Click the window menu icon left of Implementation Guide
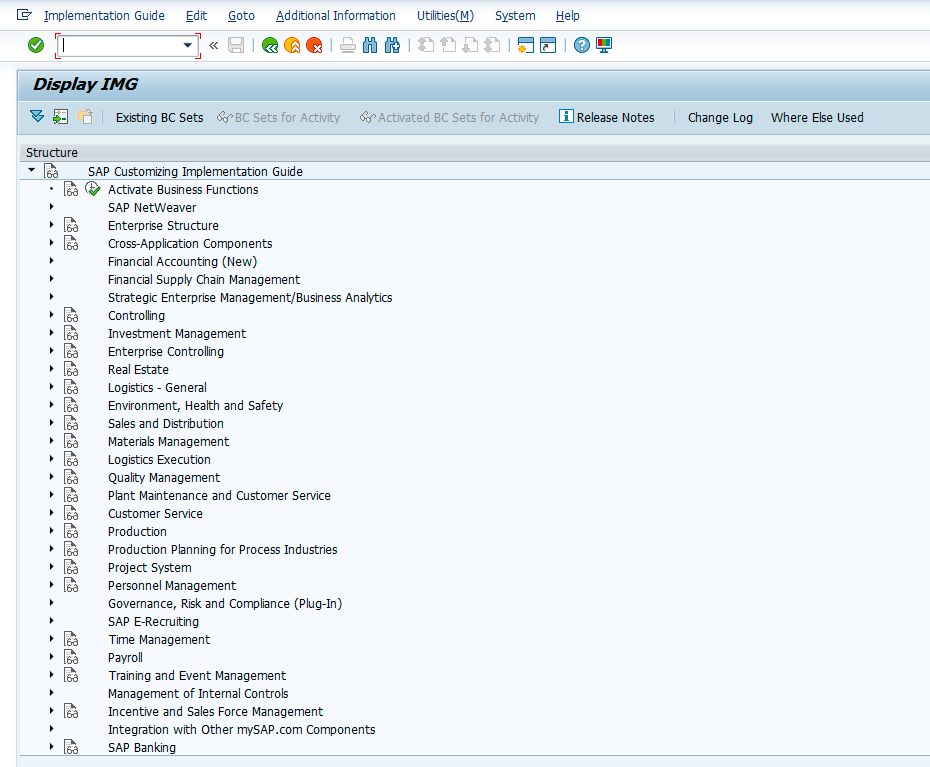930x767 pixels. coord(24,15)
